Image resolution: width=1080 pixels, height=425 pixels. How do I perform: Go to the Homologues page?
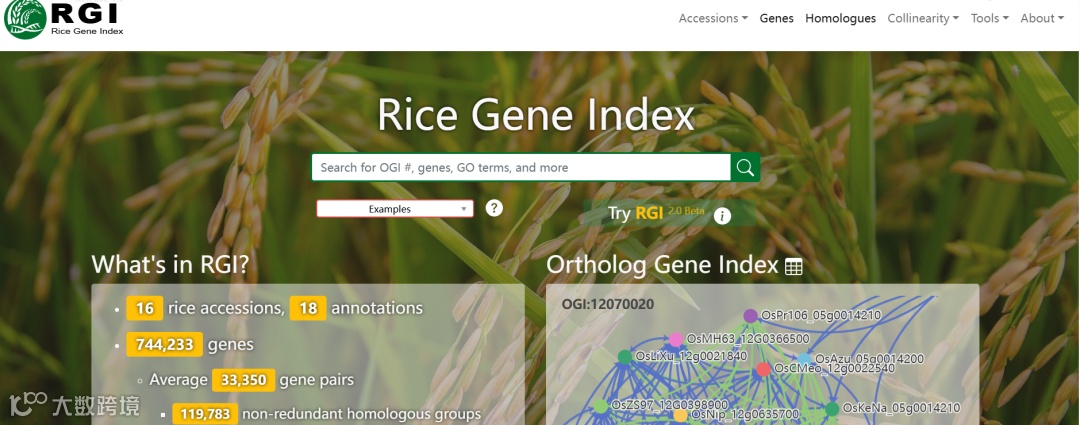[840, 19]
